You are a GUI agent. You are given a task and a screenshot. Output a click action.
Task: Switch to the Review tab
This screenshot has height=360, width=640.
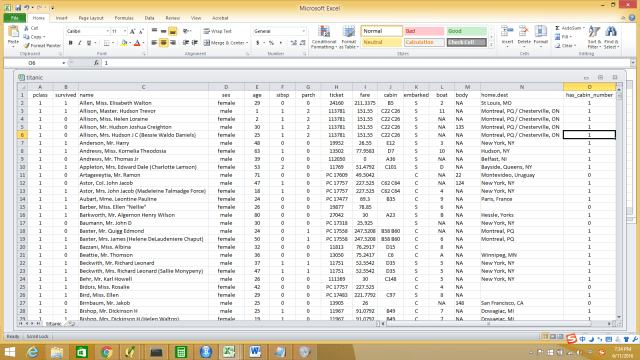[173, 18]
